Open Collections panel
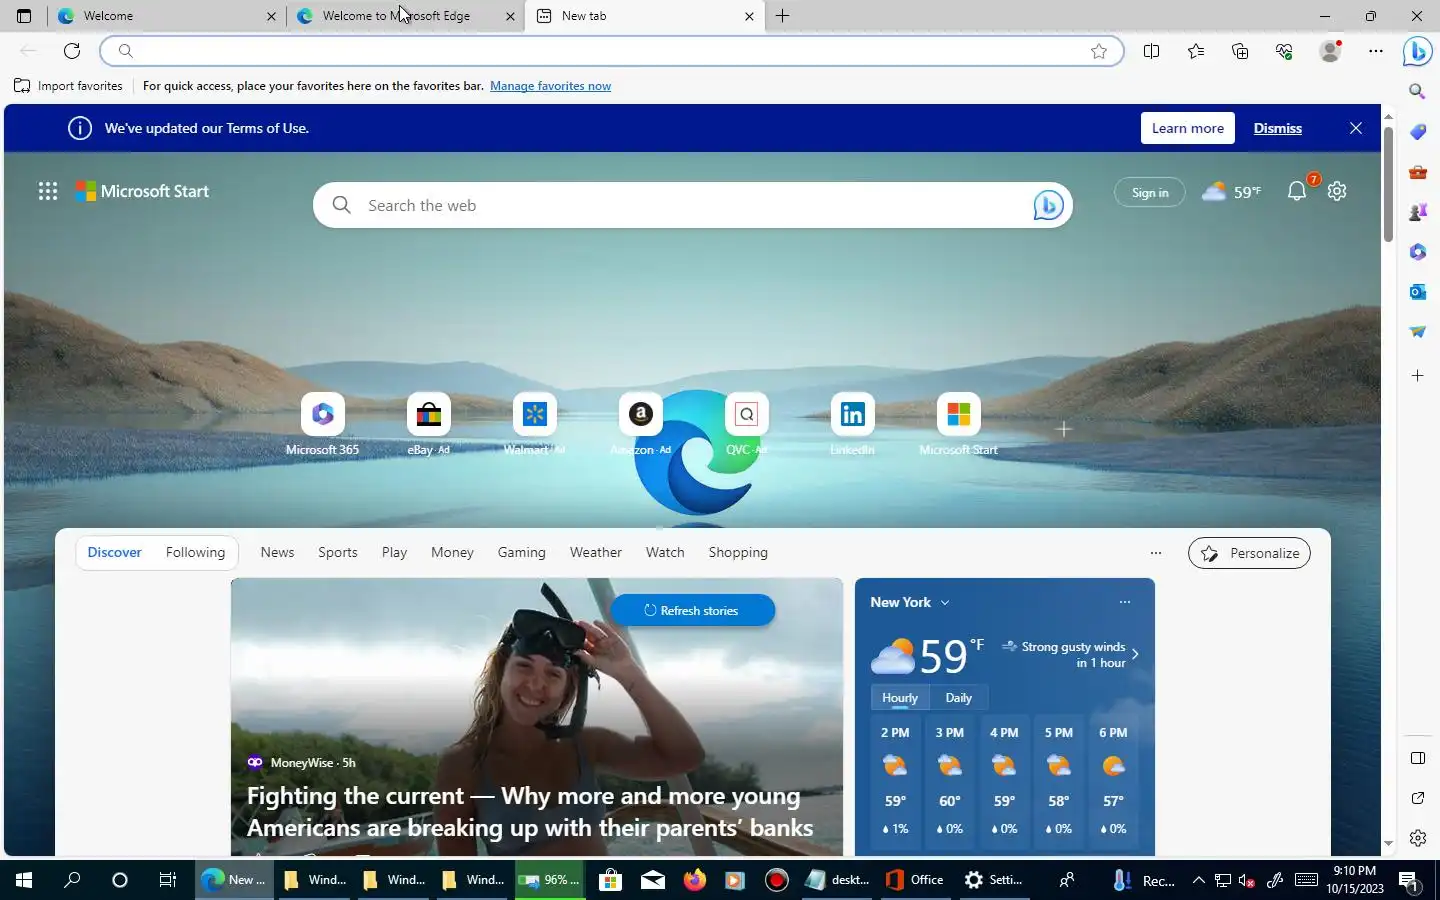This screenshot has height=900, width=1440. 1240,51
